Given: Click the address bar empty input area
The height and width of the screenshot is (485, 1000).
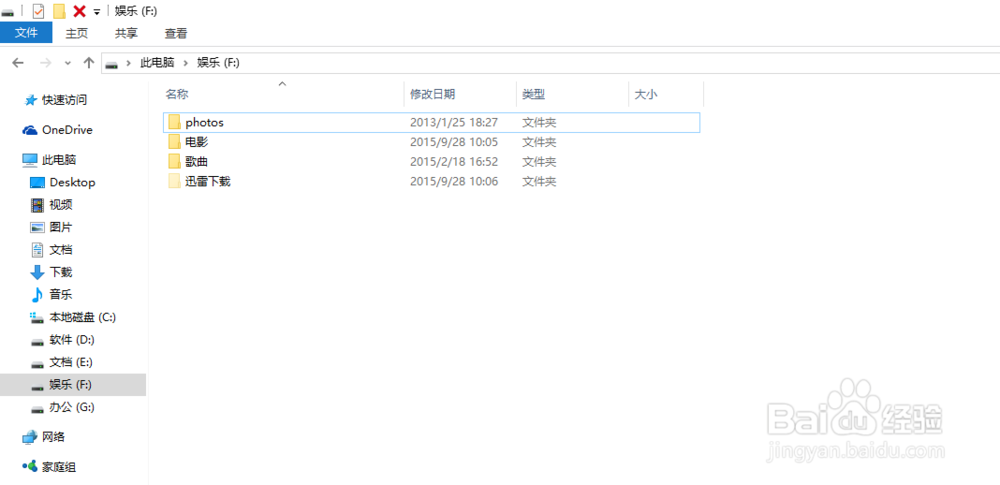Looking at the screenshot, I should [x=619, y=63].
